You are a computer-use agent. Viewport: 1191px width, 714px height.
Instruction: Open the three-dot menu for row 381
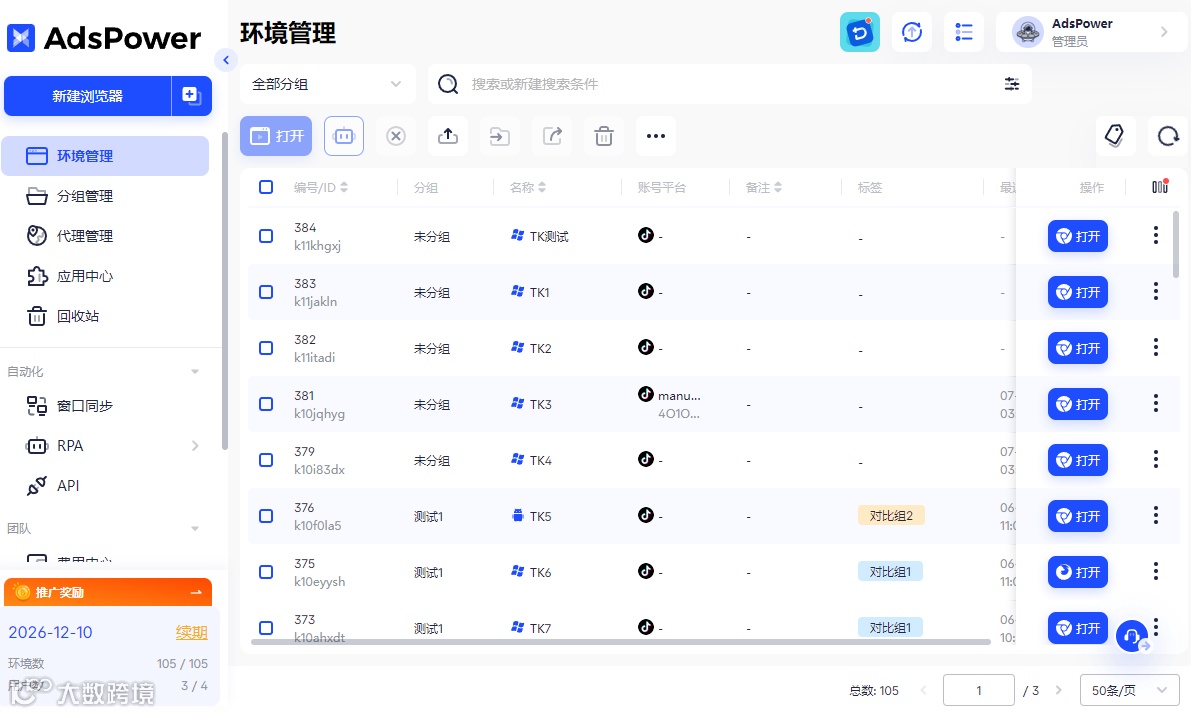click(x=1155, y=403)
